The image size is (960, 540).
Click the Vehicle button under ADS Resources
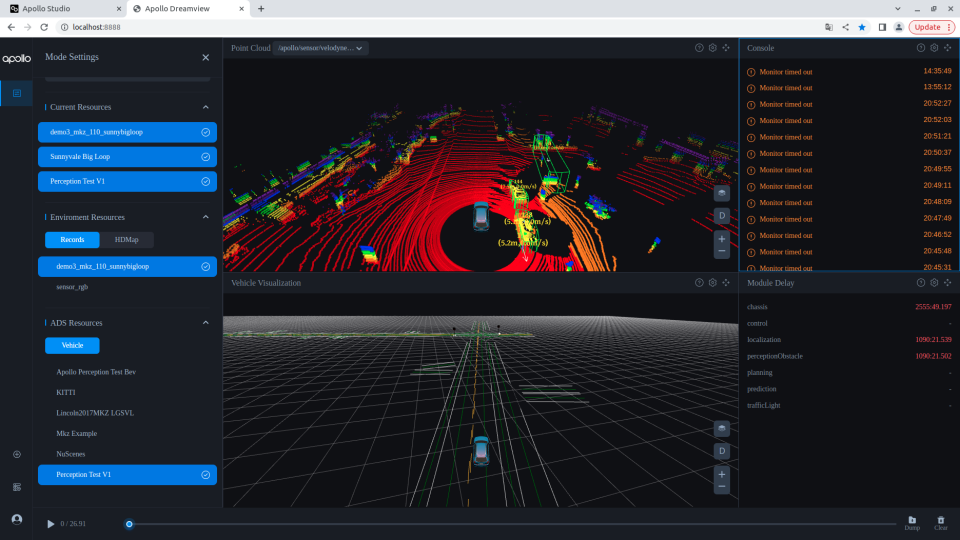[72, 346]
